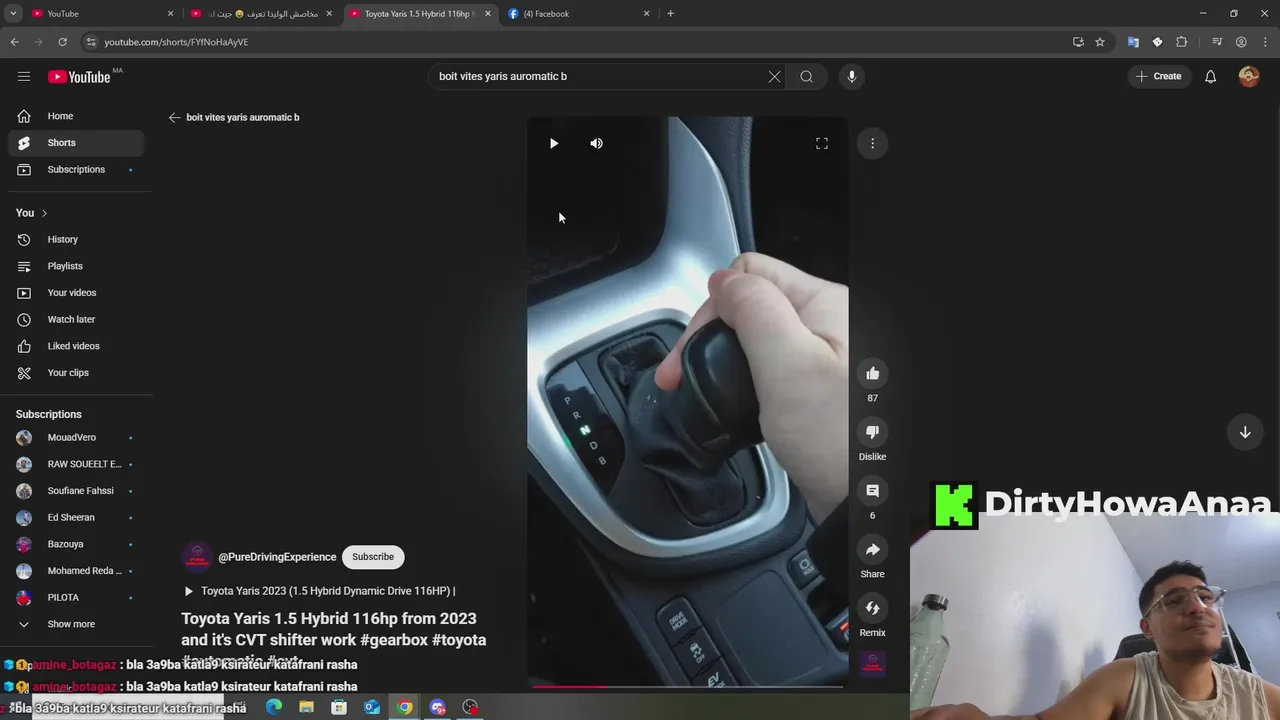Reload the page
1280x720 pixels.
pyautogui.click(x=62, y=42)
